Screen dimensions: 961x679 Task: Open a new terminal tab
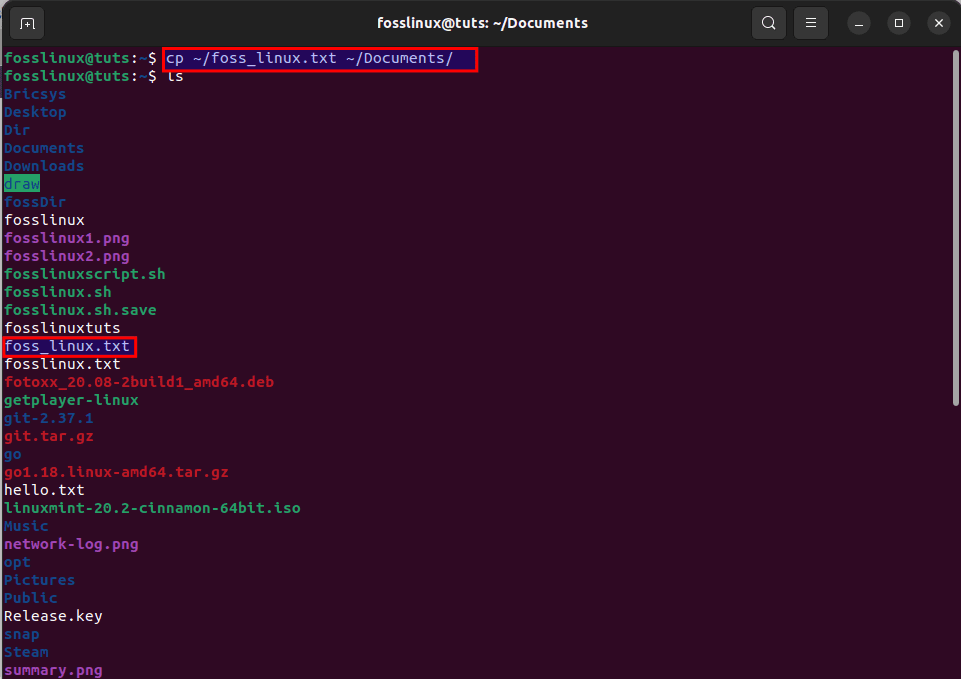[x=25, y=22]
